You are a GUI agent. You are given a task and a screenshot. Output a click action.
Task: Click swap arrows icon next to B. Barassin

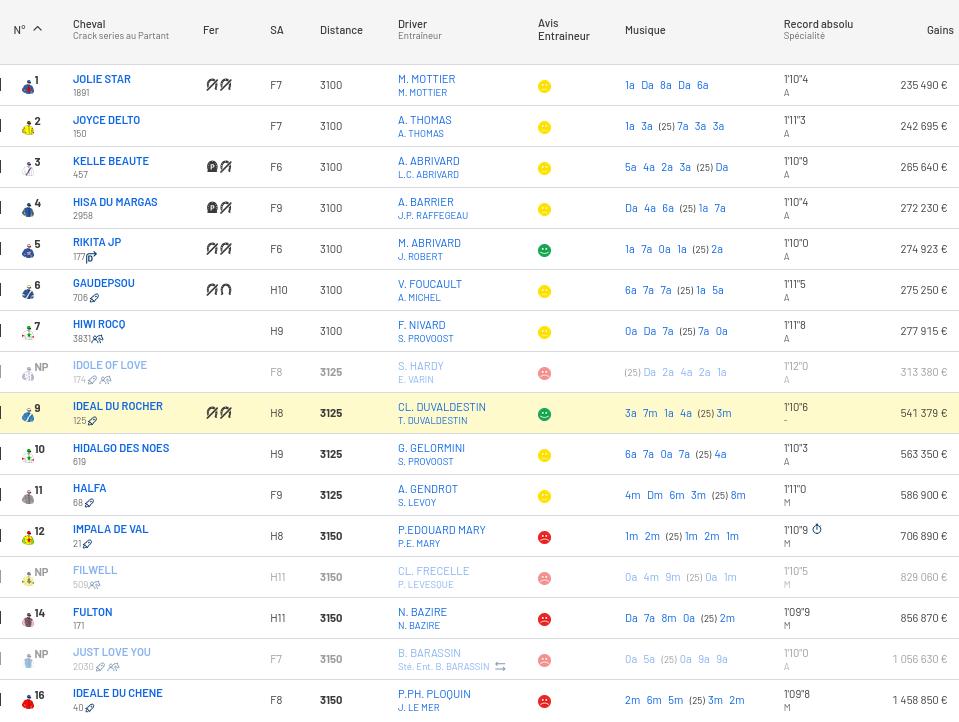500,667
